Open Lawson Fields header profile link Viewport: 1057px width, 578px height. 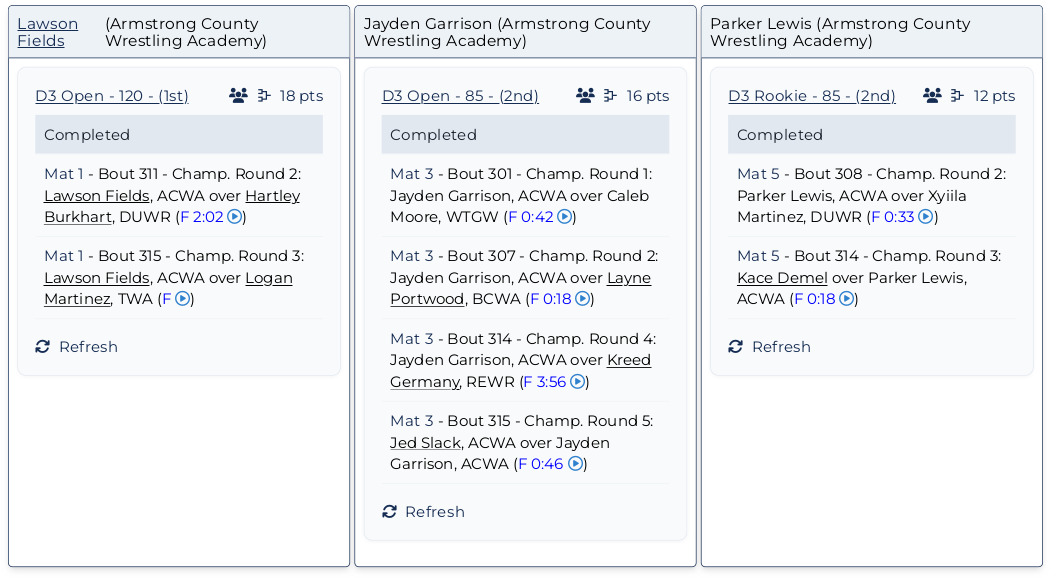[47, 32]
